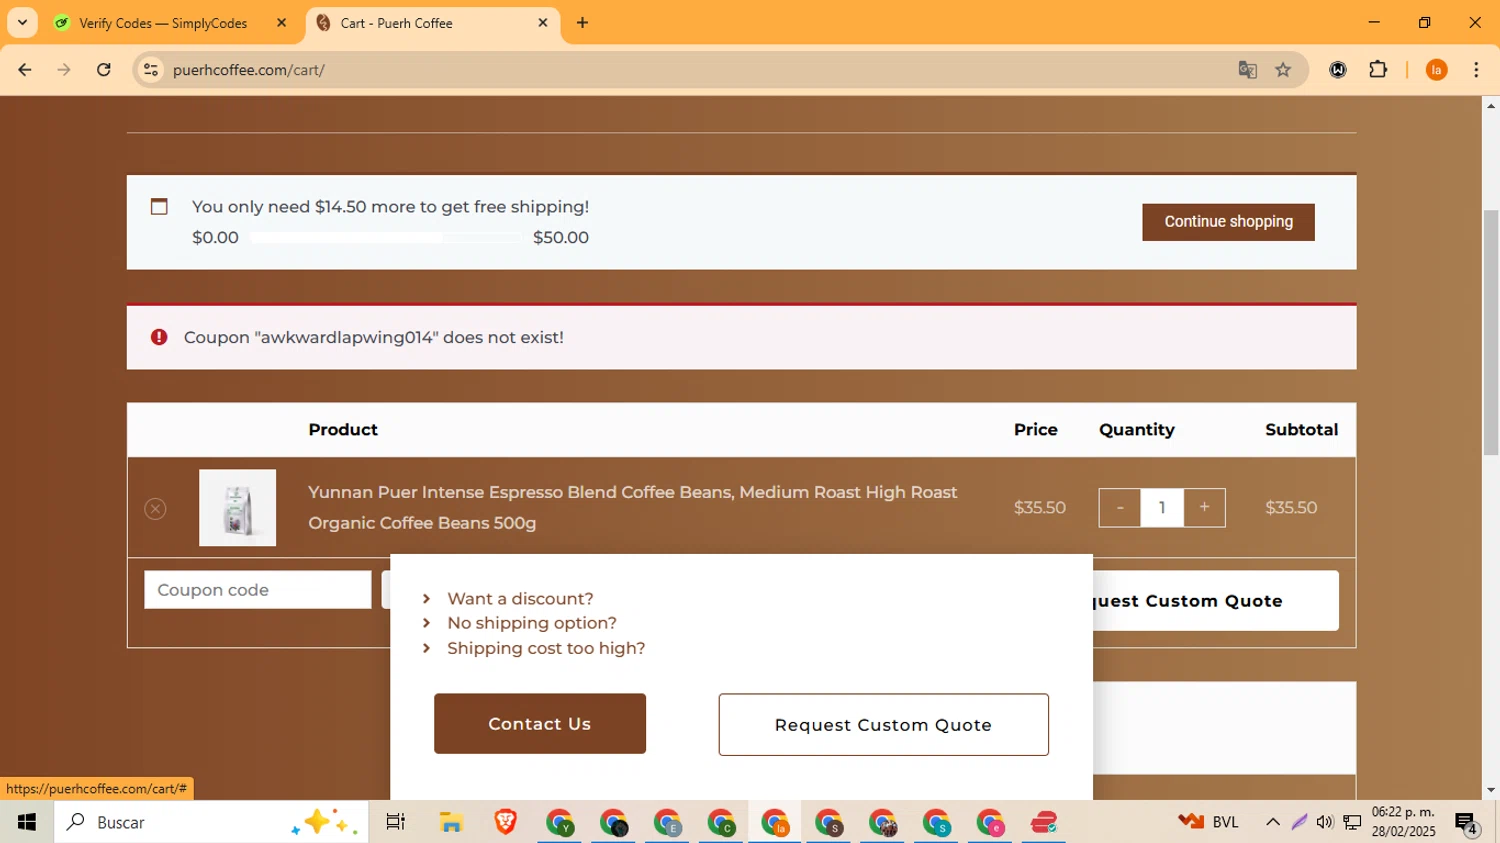1500x843 pixels.
Task: Open the pen icon in system tray
Action: point(1299,822)
